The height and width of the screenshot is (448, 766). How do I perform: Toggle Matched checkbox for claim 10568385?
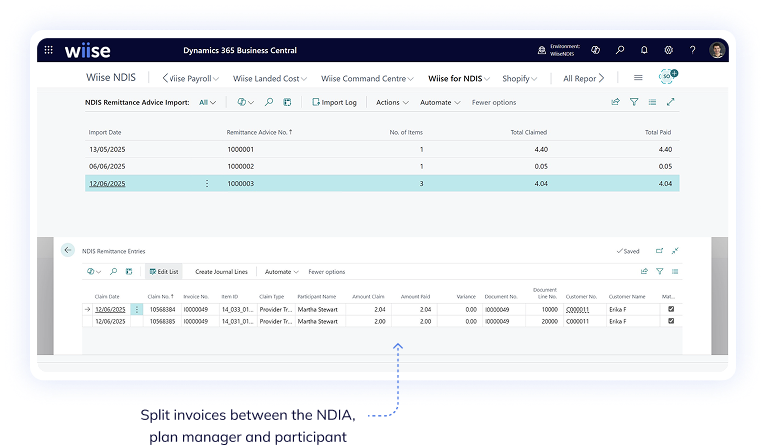[671, 321]
